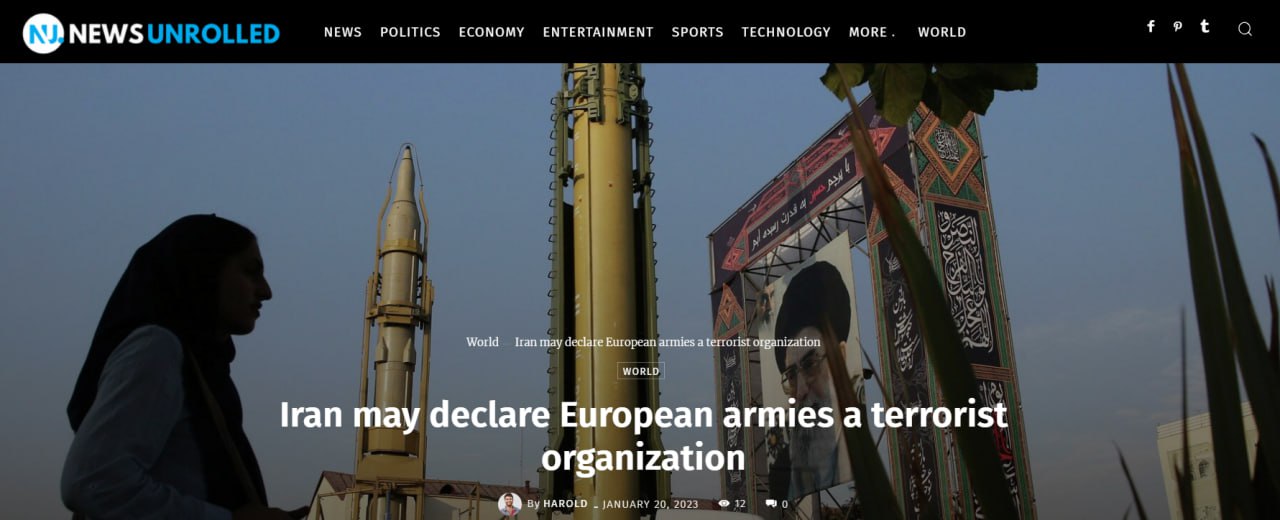
Task: Open the POLITICS menu item
Action: click(410, 32)
